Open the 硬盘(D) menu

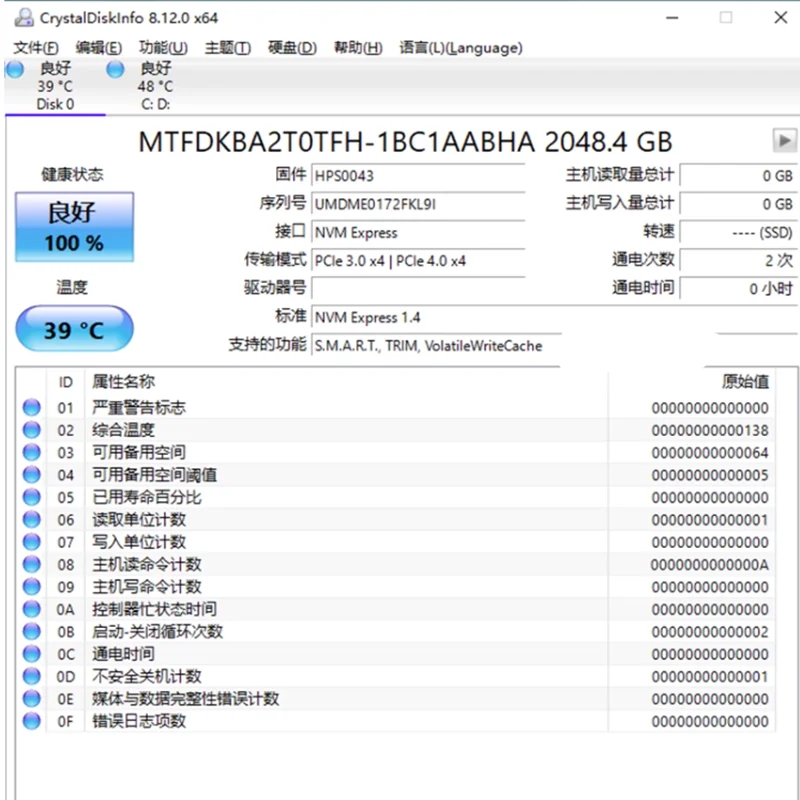[292, 48]
